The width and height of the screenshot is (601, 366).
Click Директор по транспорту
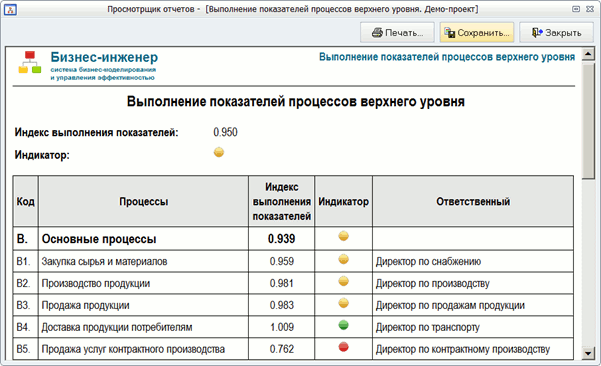point(427,327)
